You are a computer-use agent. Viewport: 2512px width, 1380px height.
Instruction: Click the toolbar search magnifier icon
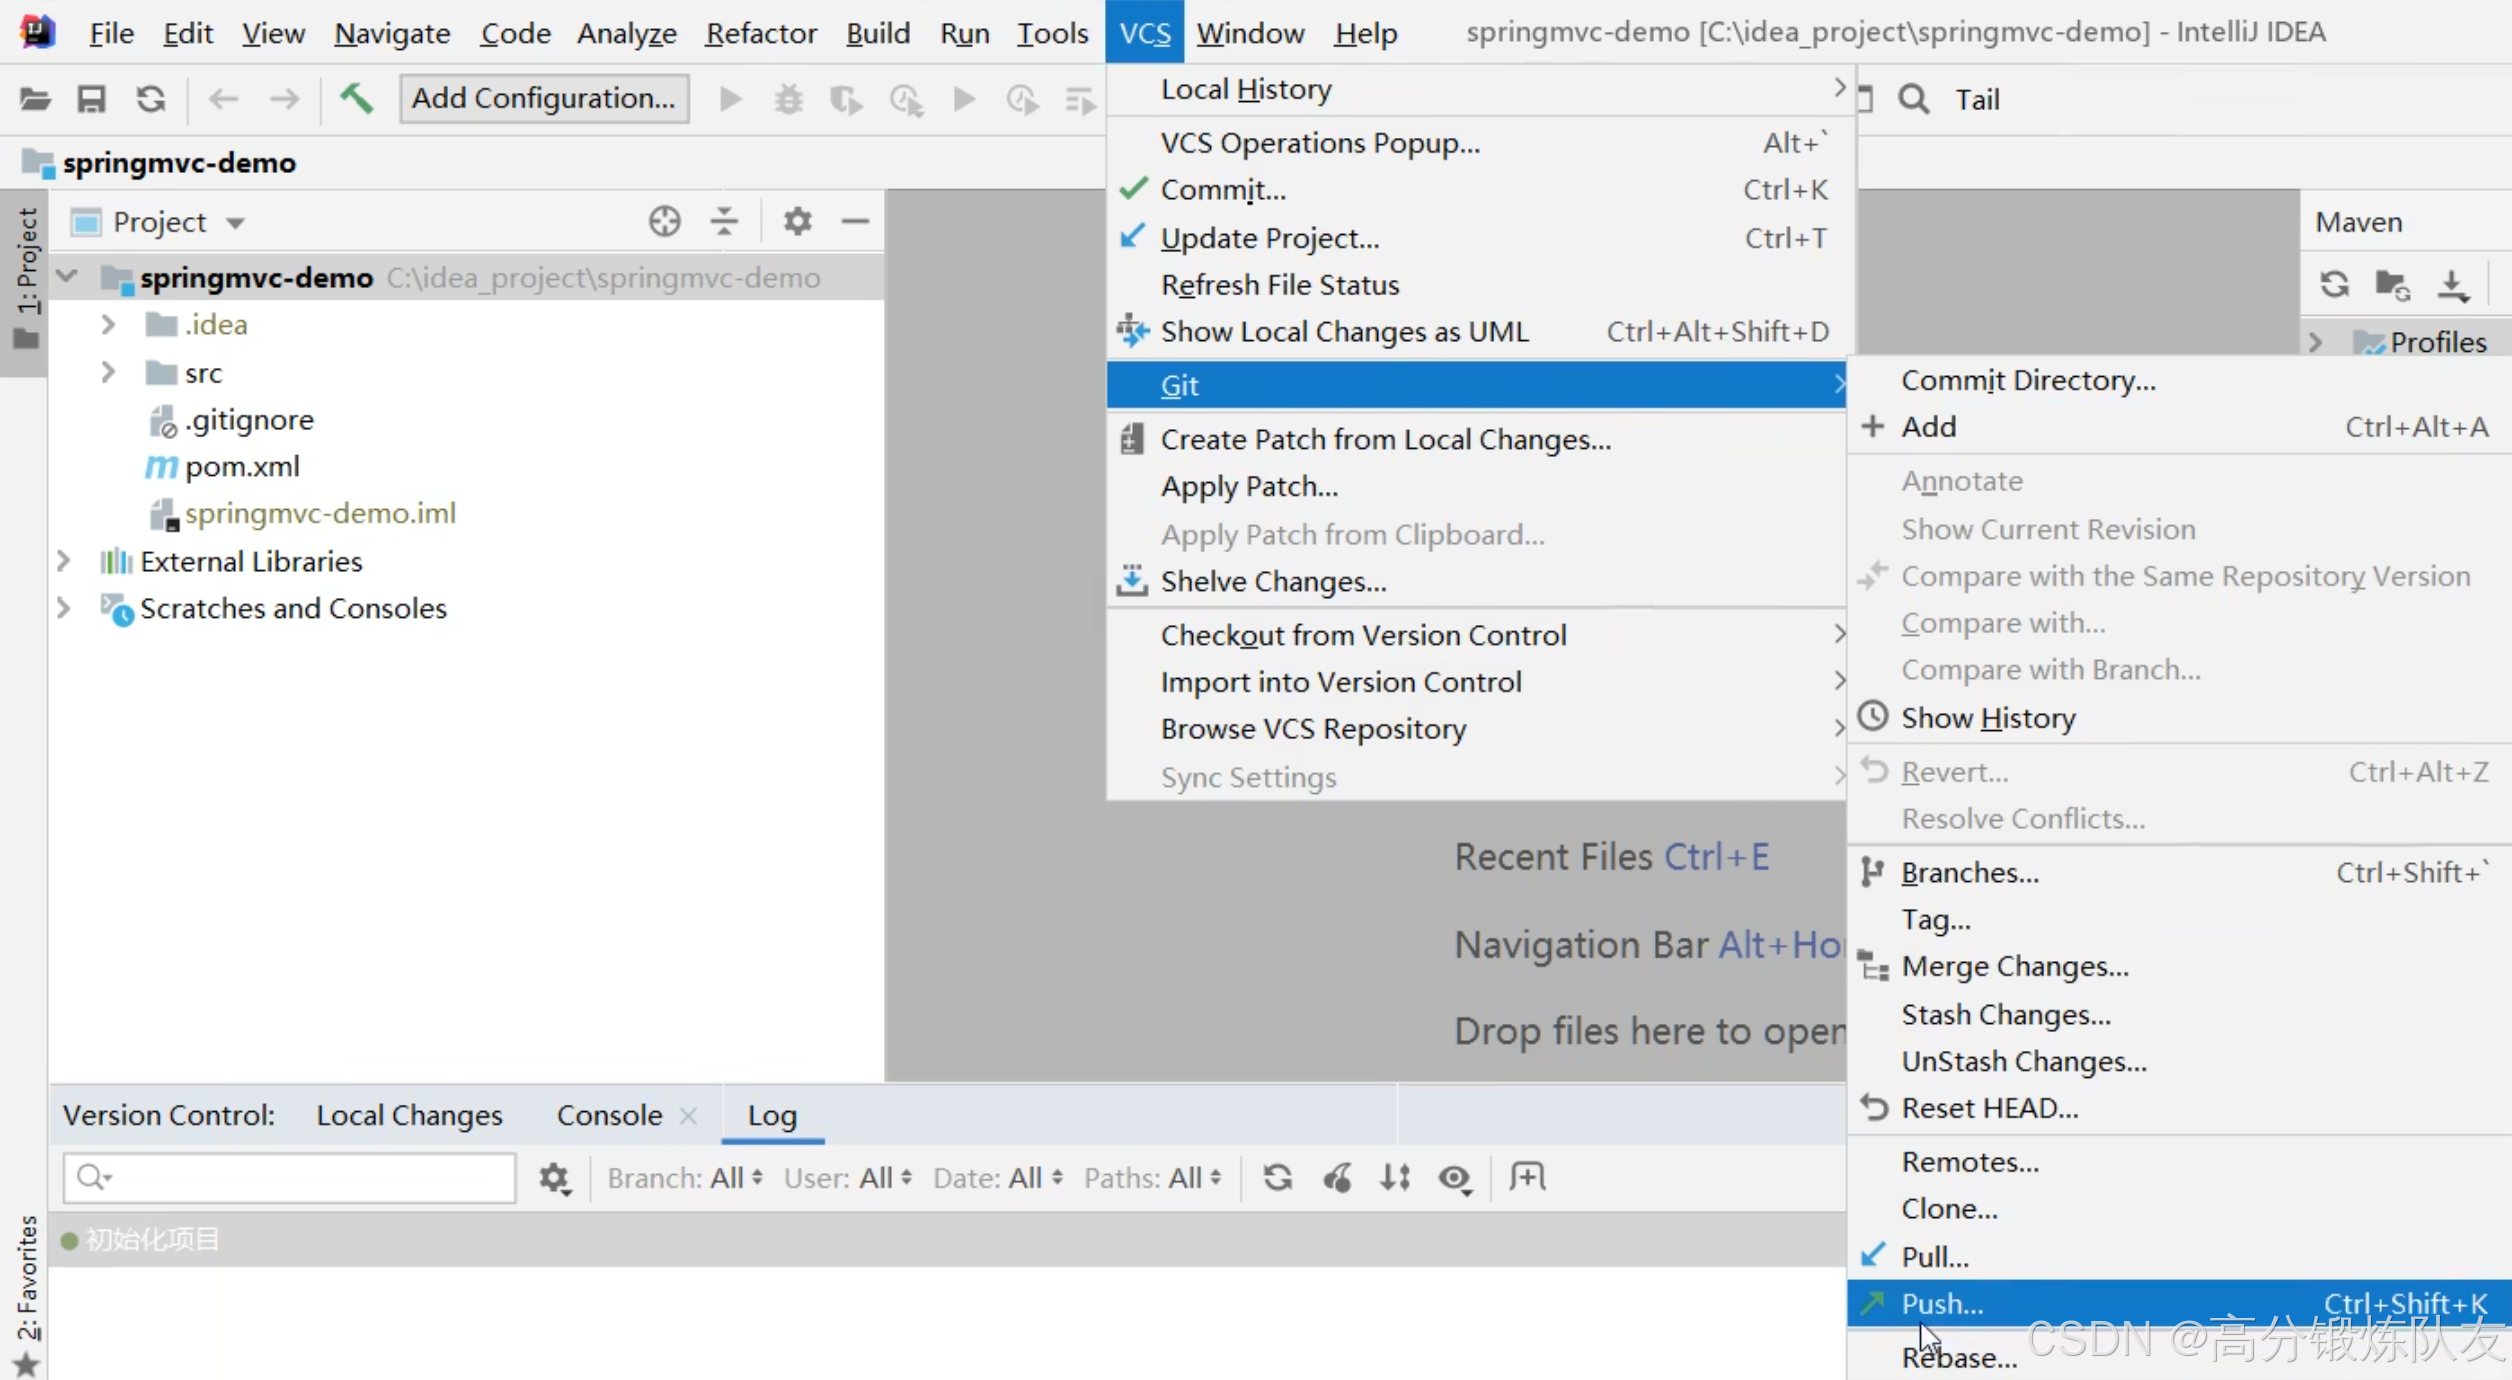coord(1914,99)
